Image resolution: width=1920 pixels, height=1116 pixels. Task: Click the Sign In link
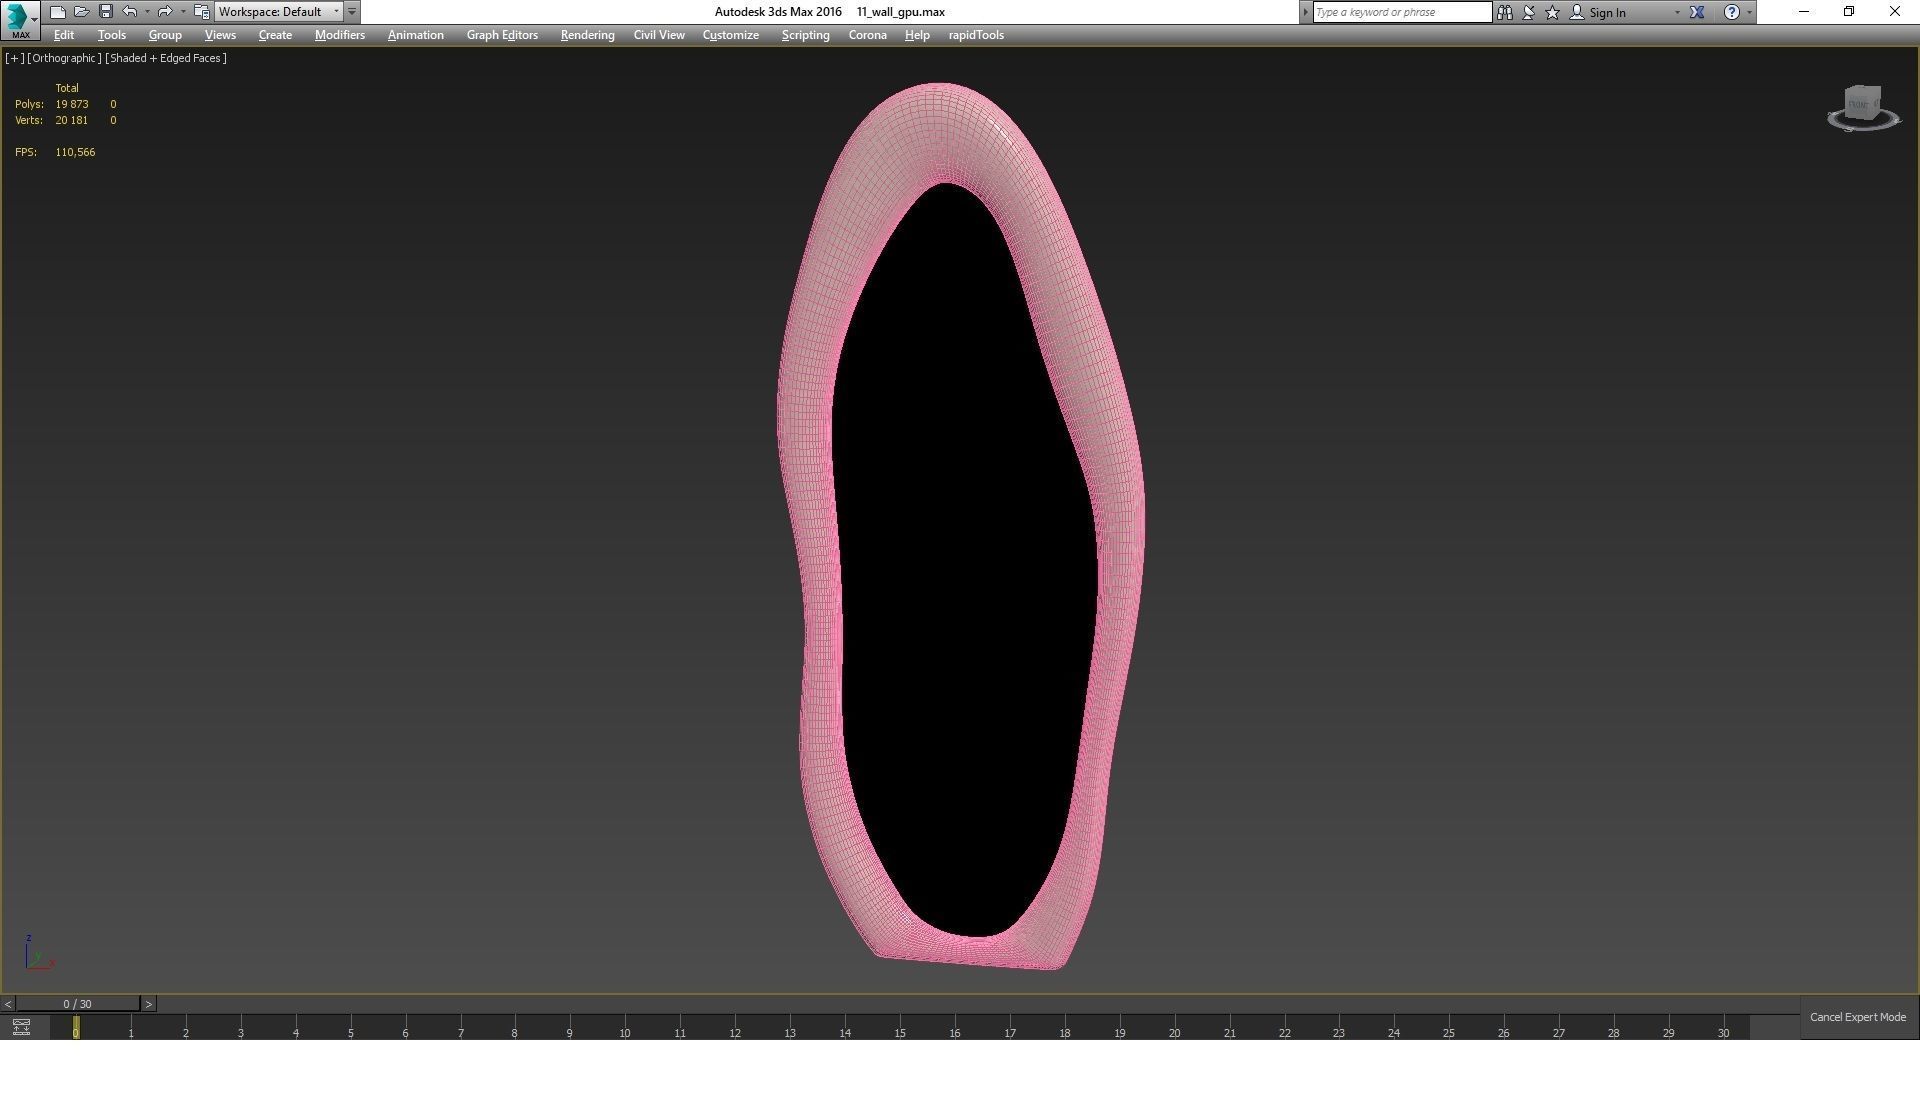pyautogui.click(x=1607, y=12)
